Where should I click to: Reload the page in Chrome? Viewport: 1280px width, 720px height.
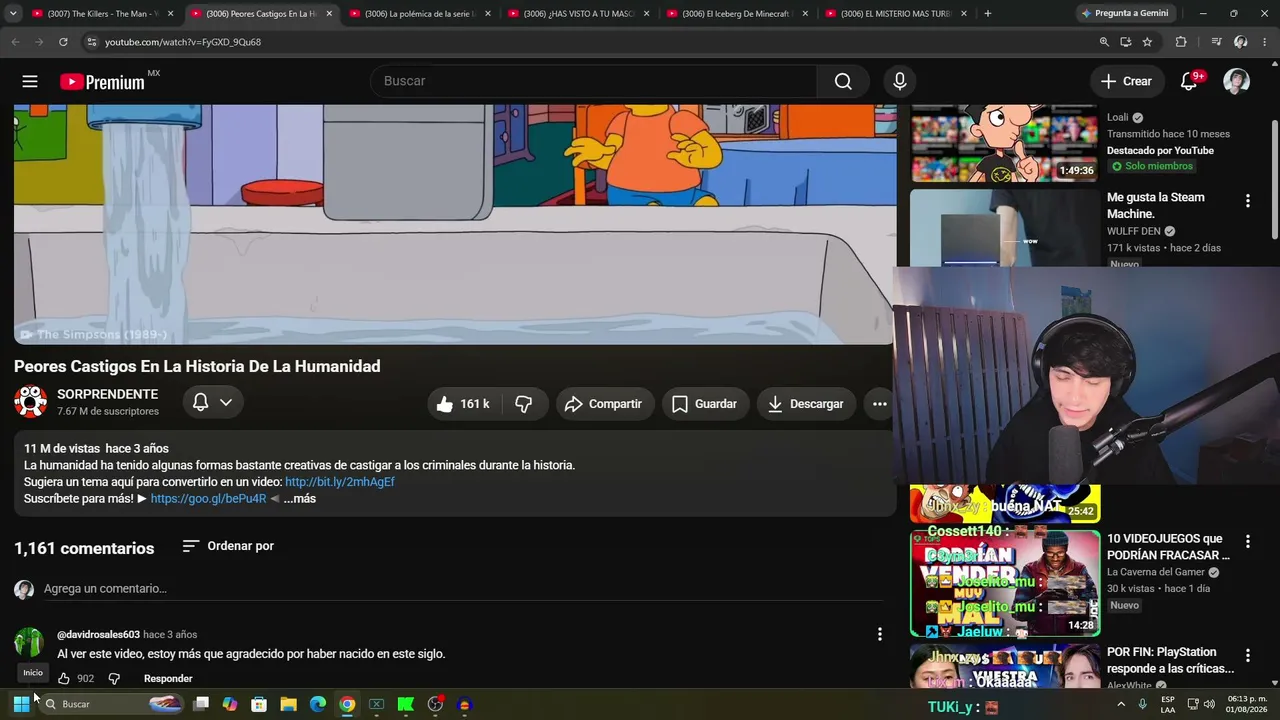point(63,42)
